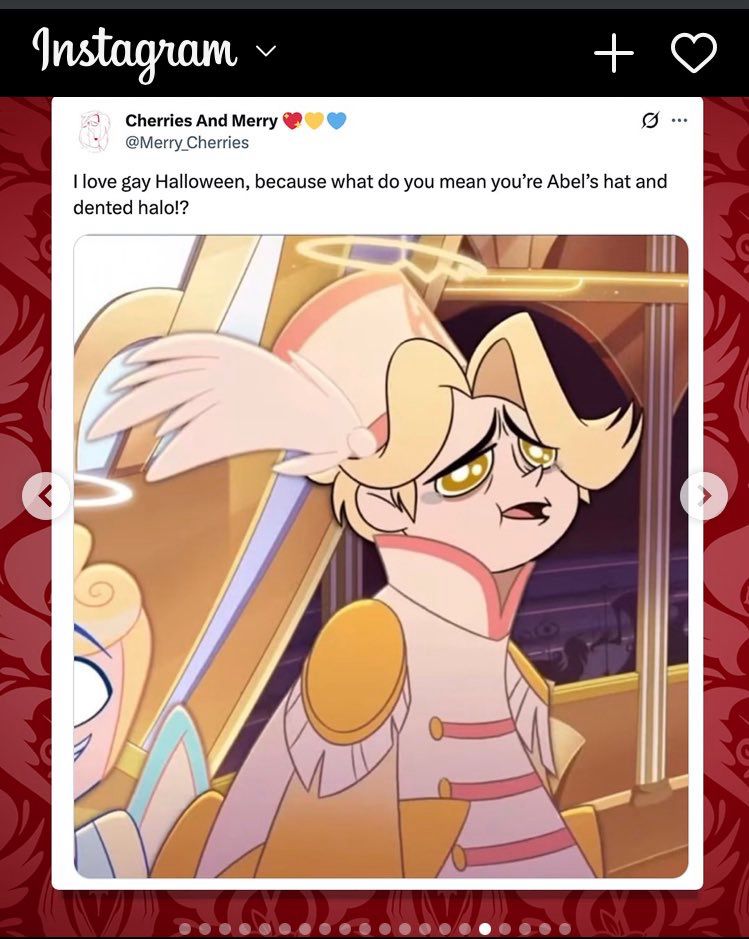749x939 pixels.
Task: Select the last carousel indicator dot
Action: 565,929
